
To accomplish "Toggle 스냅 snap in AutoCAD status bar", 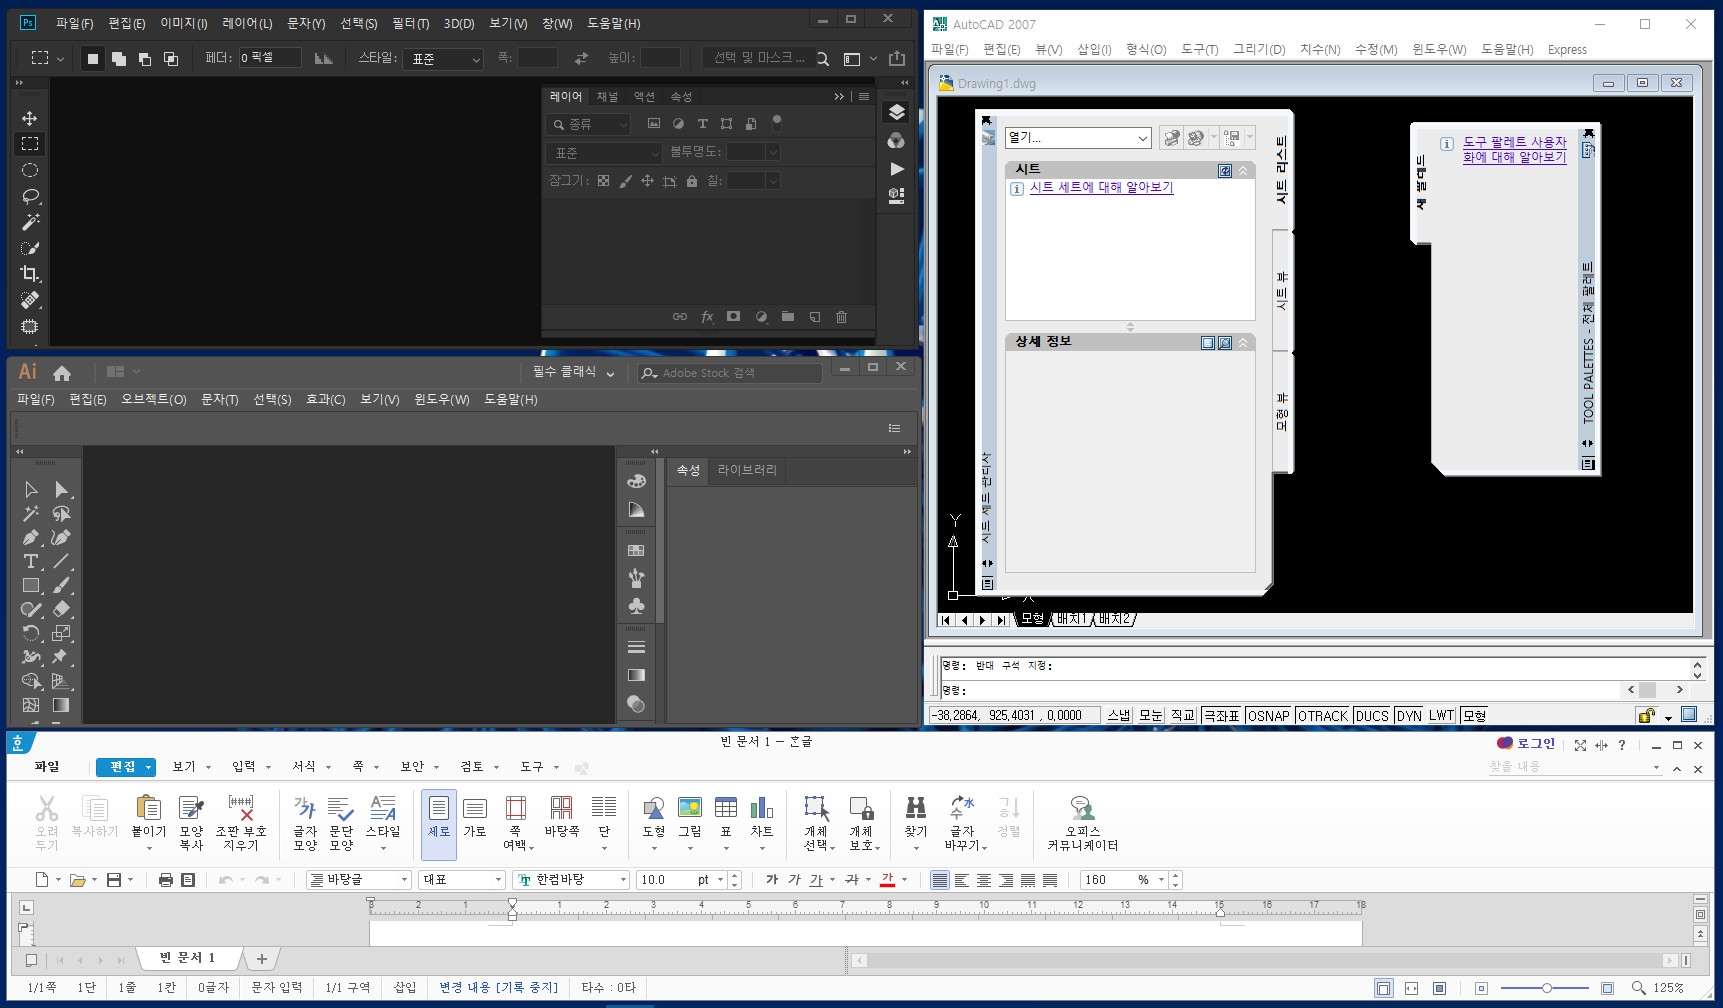I will 1119,716.
